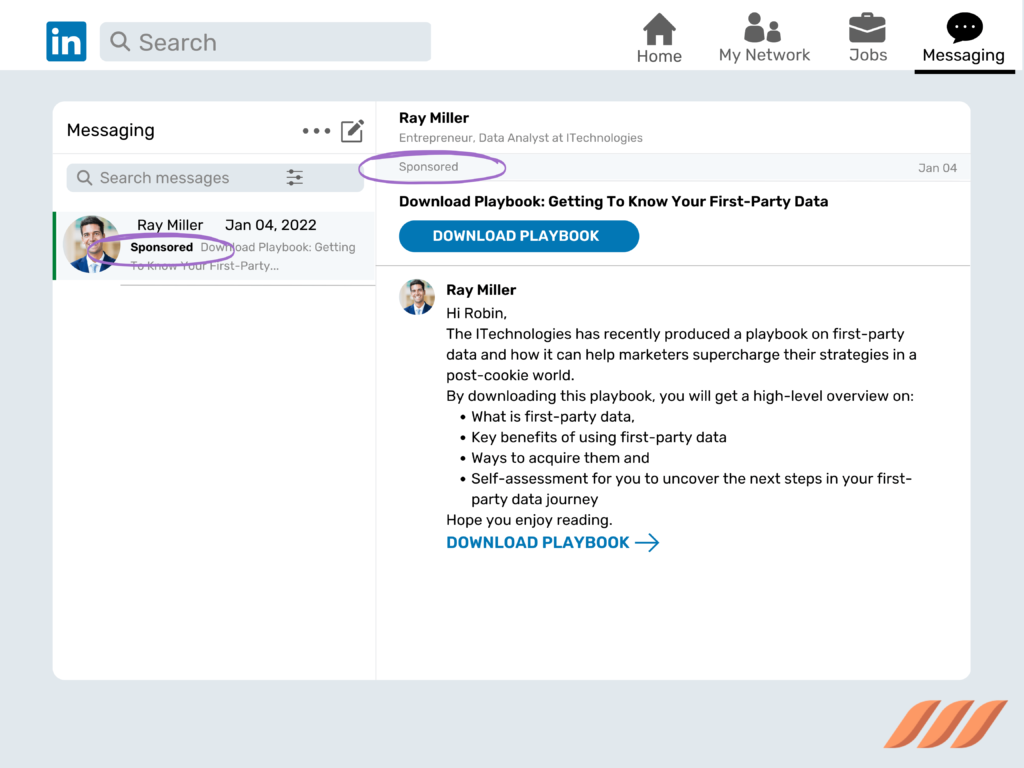Open Ray Miller's profile photo thumbnail

pos(92,243)
